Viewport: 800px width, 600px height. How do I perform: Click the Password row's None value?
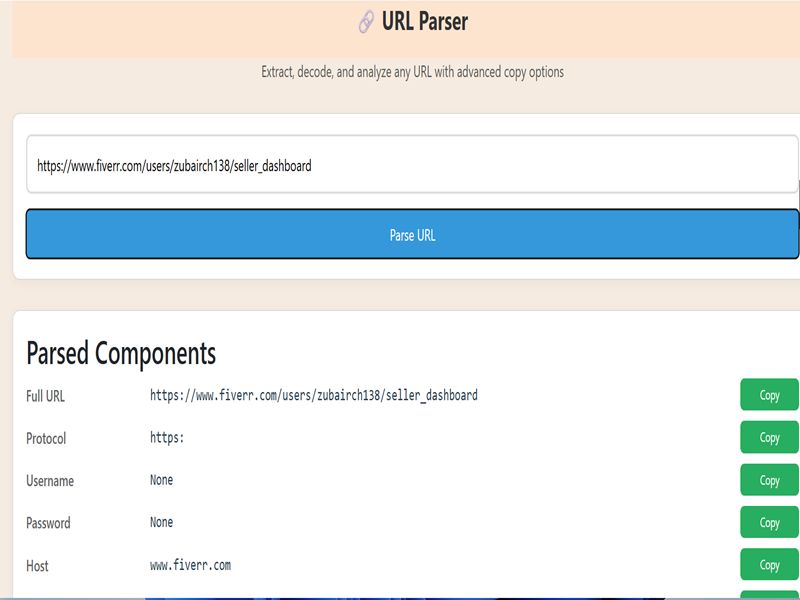click(161, 522)
